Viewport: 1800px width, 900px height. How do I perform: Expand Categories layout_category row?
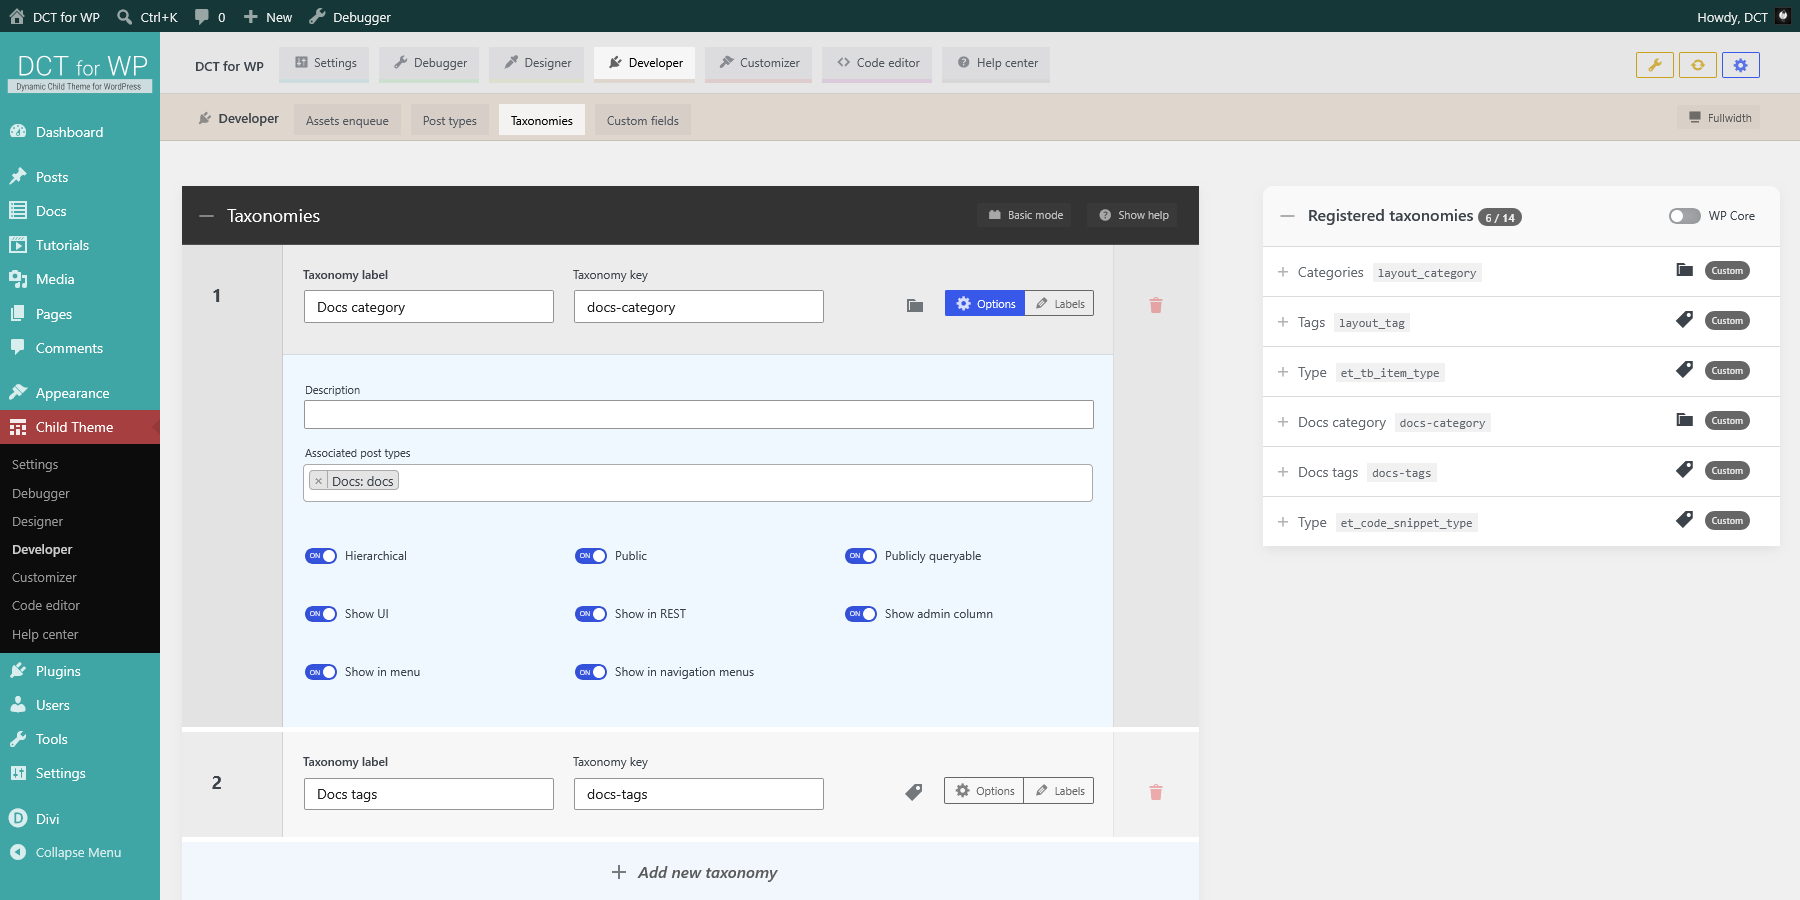coord(1283,272)
